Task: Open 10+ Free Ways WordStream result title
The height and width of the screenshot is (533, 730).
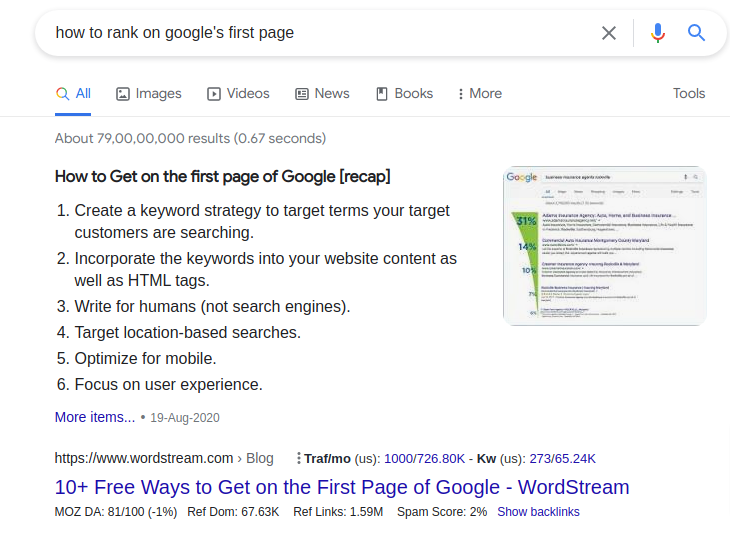Action: (x=342, y=487)
